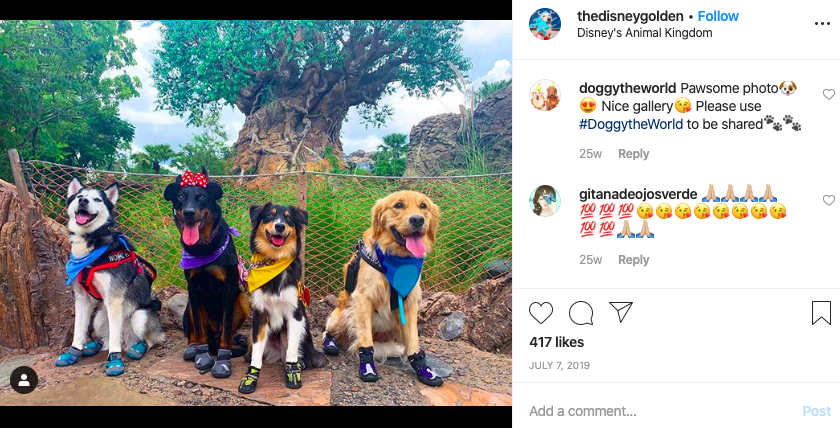View gitanadeojosverde avatar profile
840x428 pixels.
coord(545,201)
